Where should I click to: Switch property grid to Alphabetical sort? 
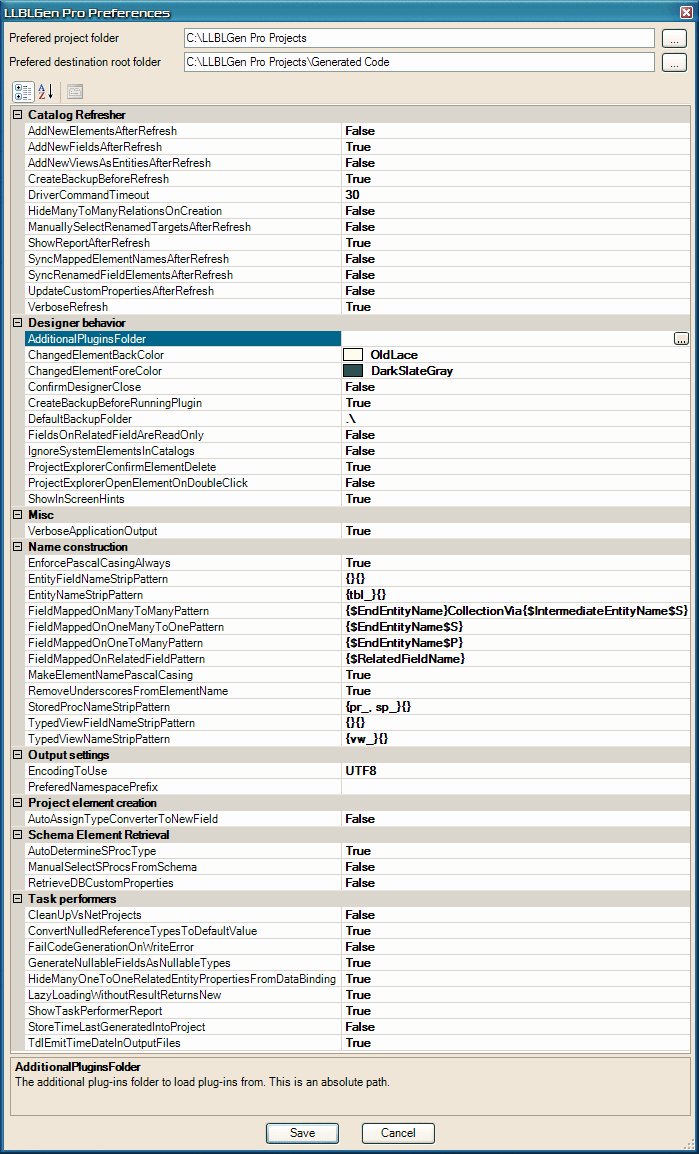(46, 92)
